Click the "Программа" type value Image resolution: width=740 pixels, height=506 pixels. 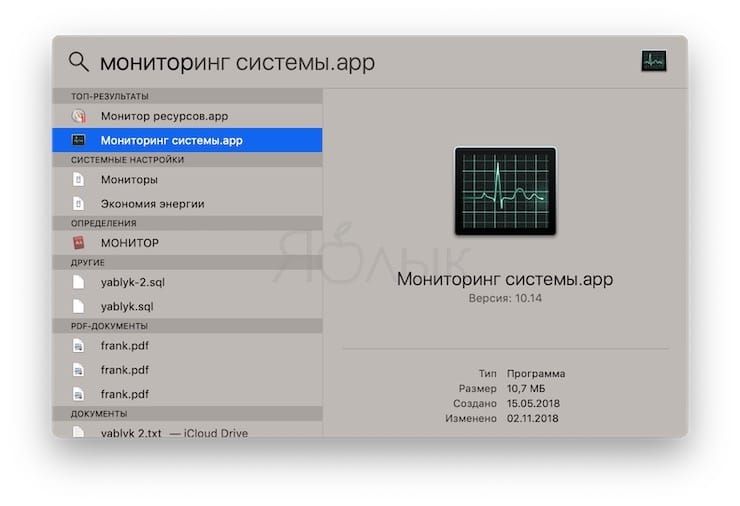536,374
